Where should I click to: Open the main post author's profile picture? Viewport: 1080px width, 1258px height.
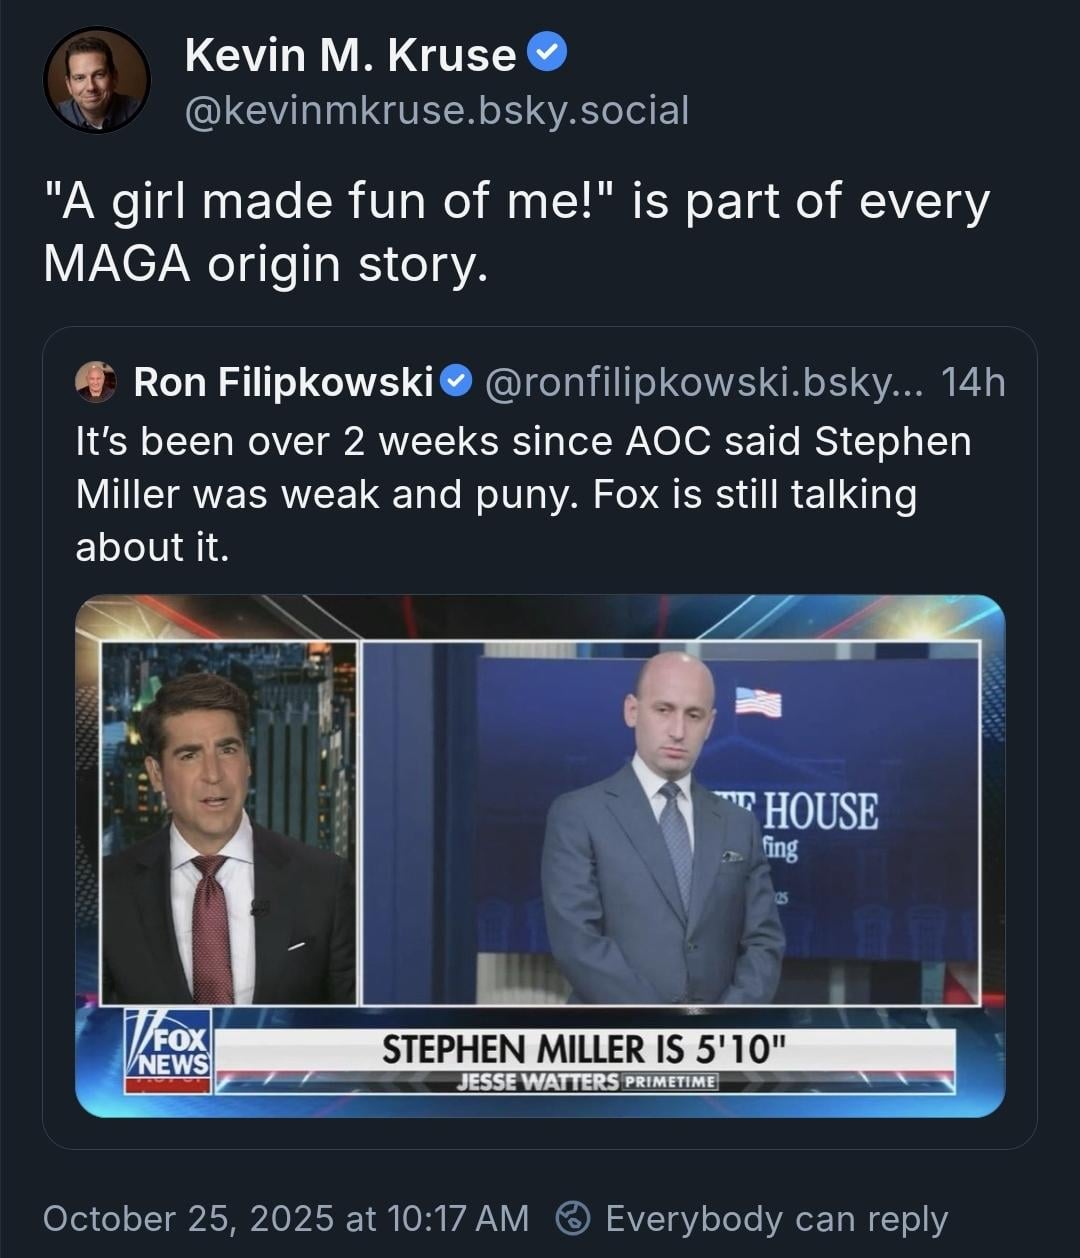[x=97, y=80]
